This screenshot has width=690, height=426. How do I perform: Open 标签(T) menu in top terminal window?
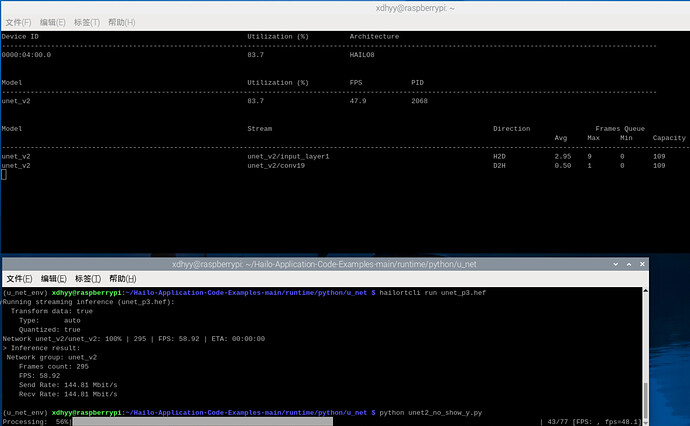coord(87,22)
